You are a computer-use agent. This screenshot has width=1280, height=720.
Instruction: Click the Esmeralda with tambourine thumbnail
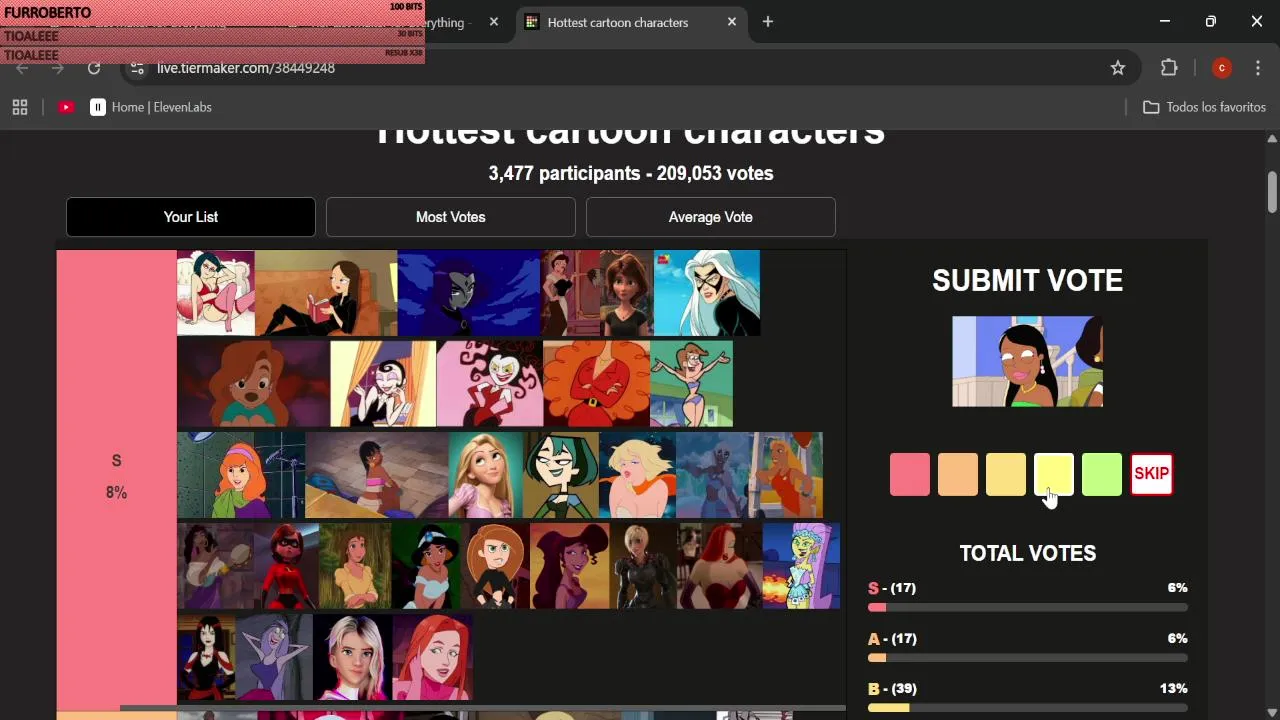(215, 566)
